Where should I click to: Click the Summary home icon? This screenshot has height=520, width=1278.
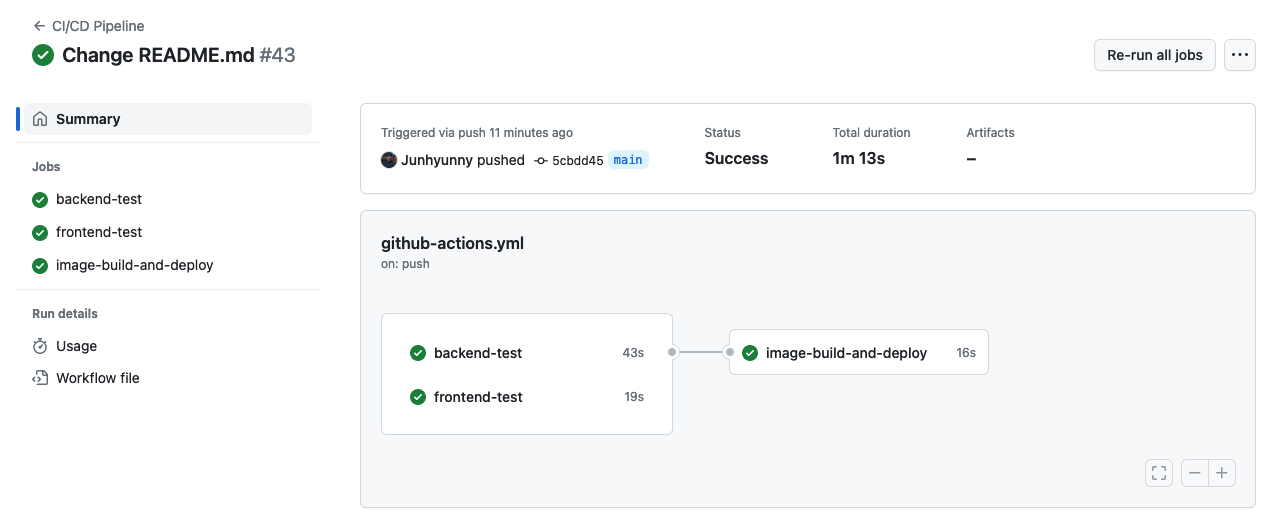(x=40, y=119)
